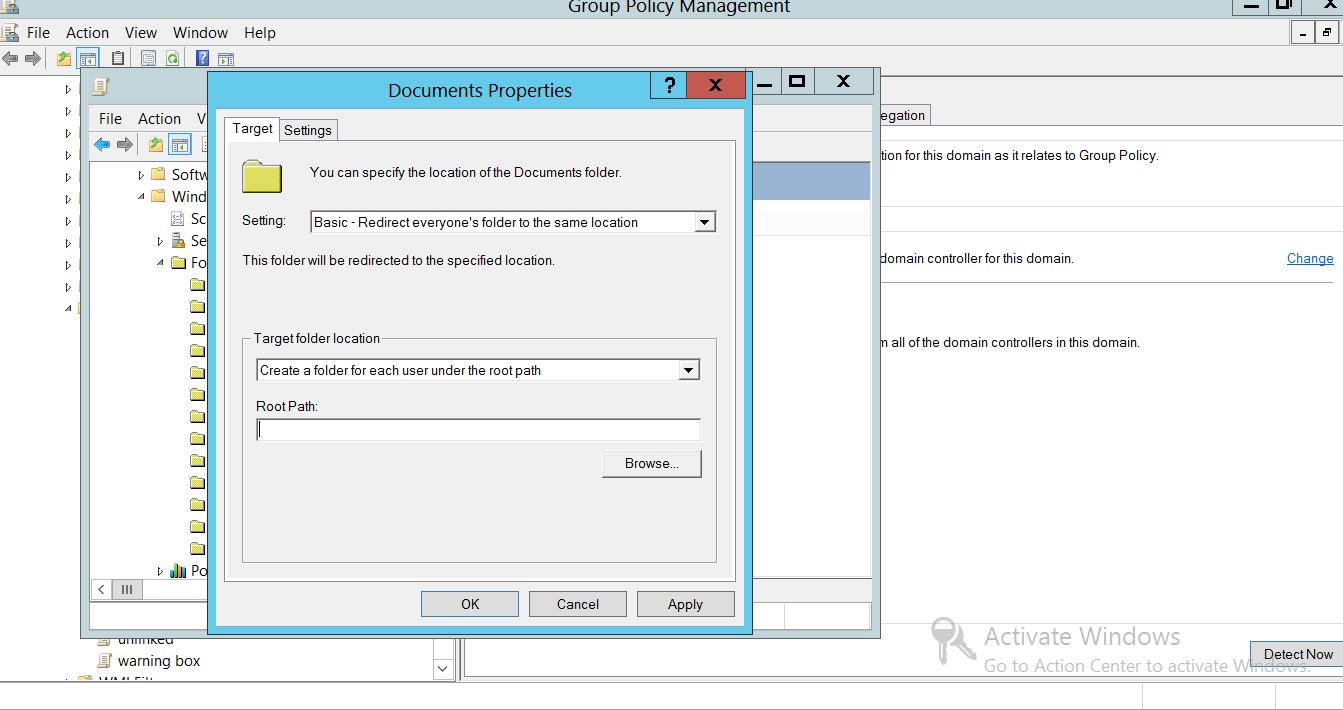Image resolution: width=1343 pixels, height=710 pixels.
Task: Toggle console tree icon in editor window toolbar
Action: 179,145
